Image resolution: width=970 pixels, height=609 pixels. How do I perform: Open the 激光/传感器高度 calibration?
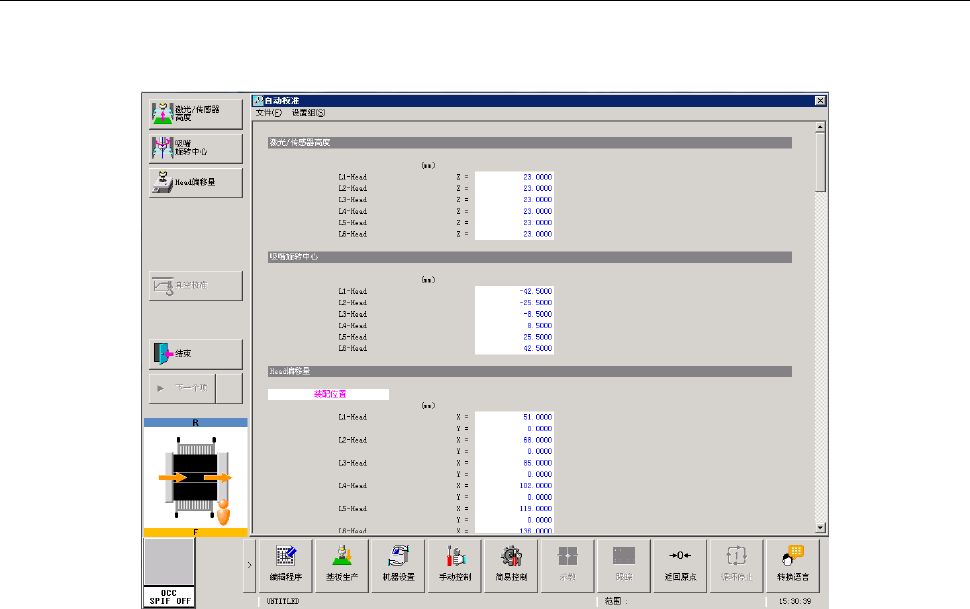tap(195, 114)
